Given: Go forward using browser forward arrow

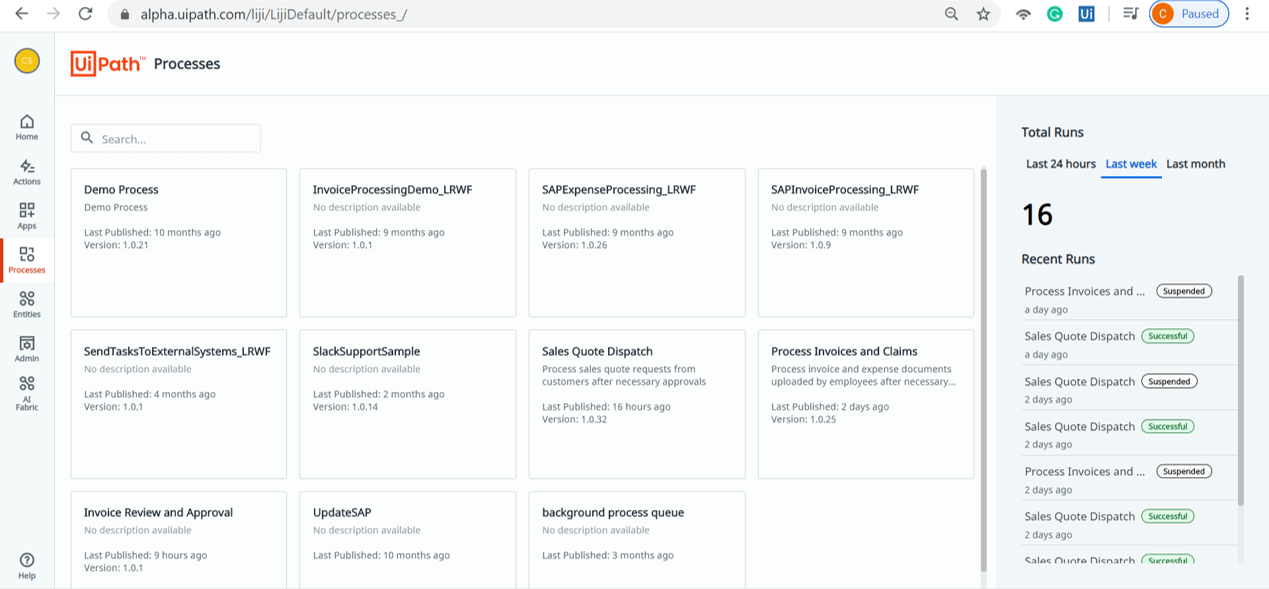Looking at the screenshot, I should 53,14.
